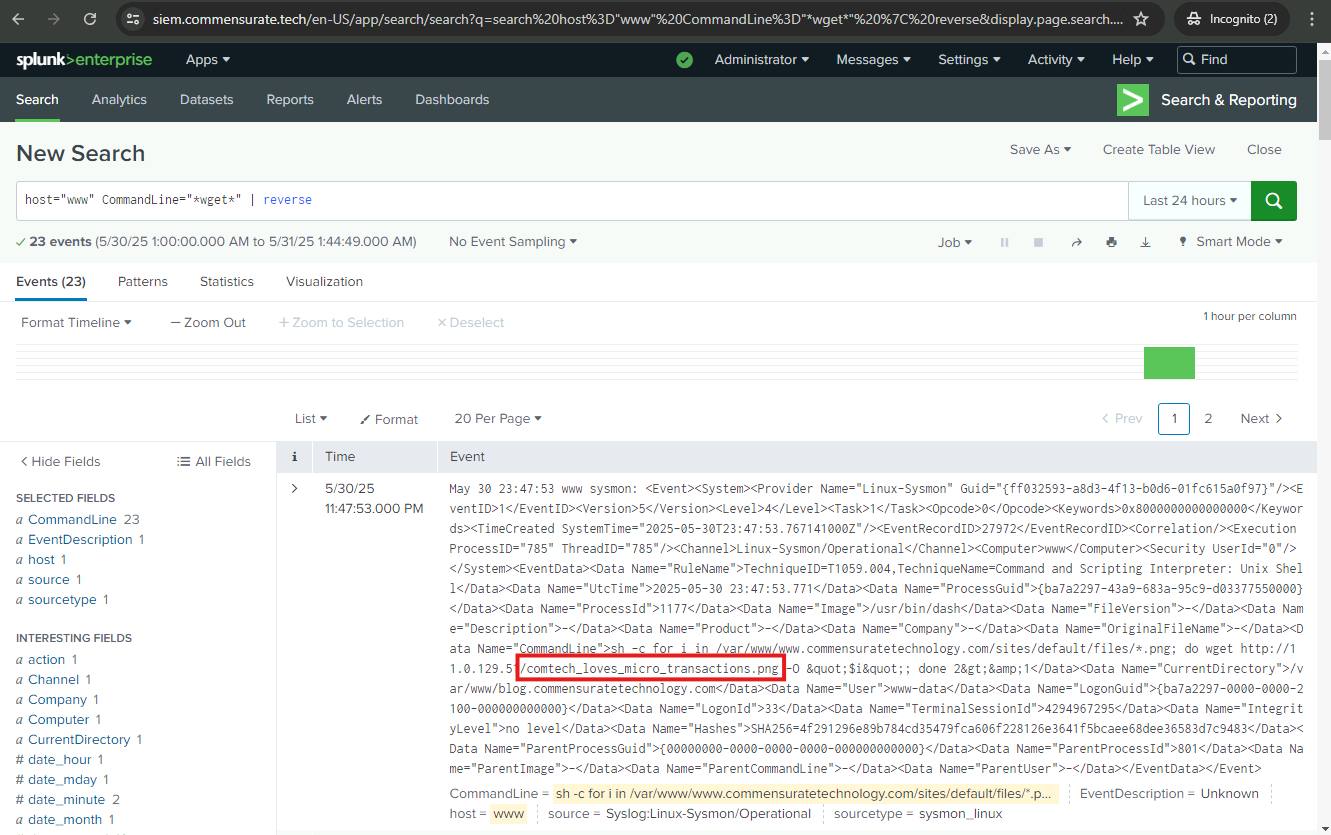Reload the page in the browser

pos(90,19)
